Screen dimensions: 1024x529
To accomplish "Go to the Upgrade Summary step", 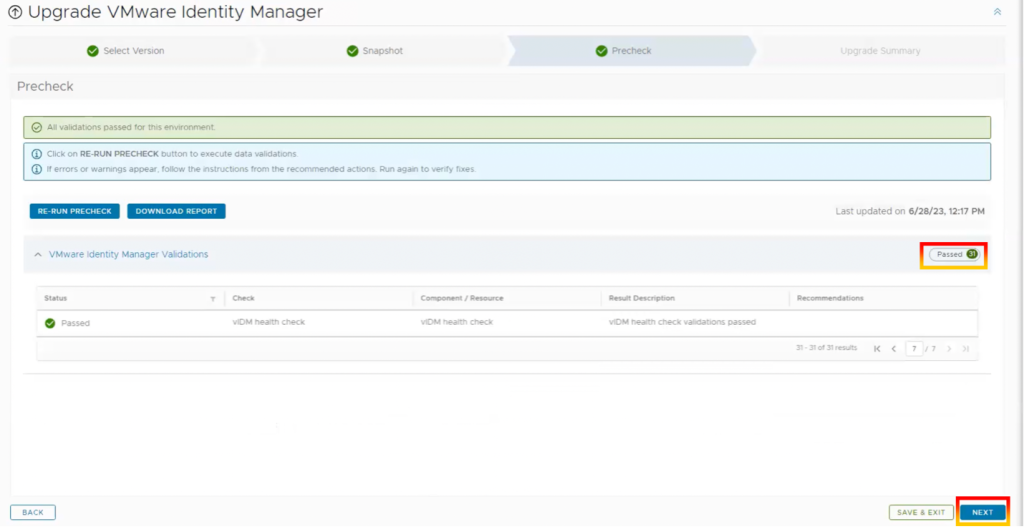I will coord(880,51).
